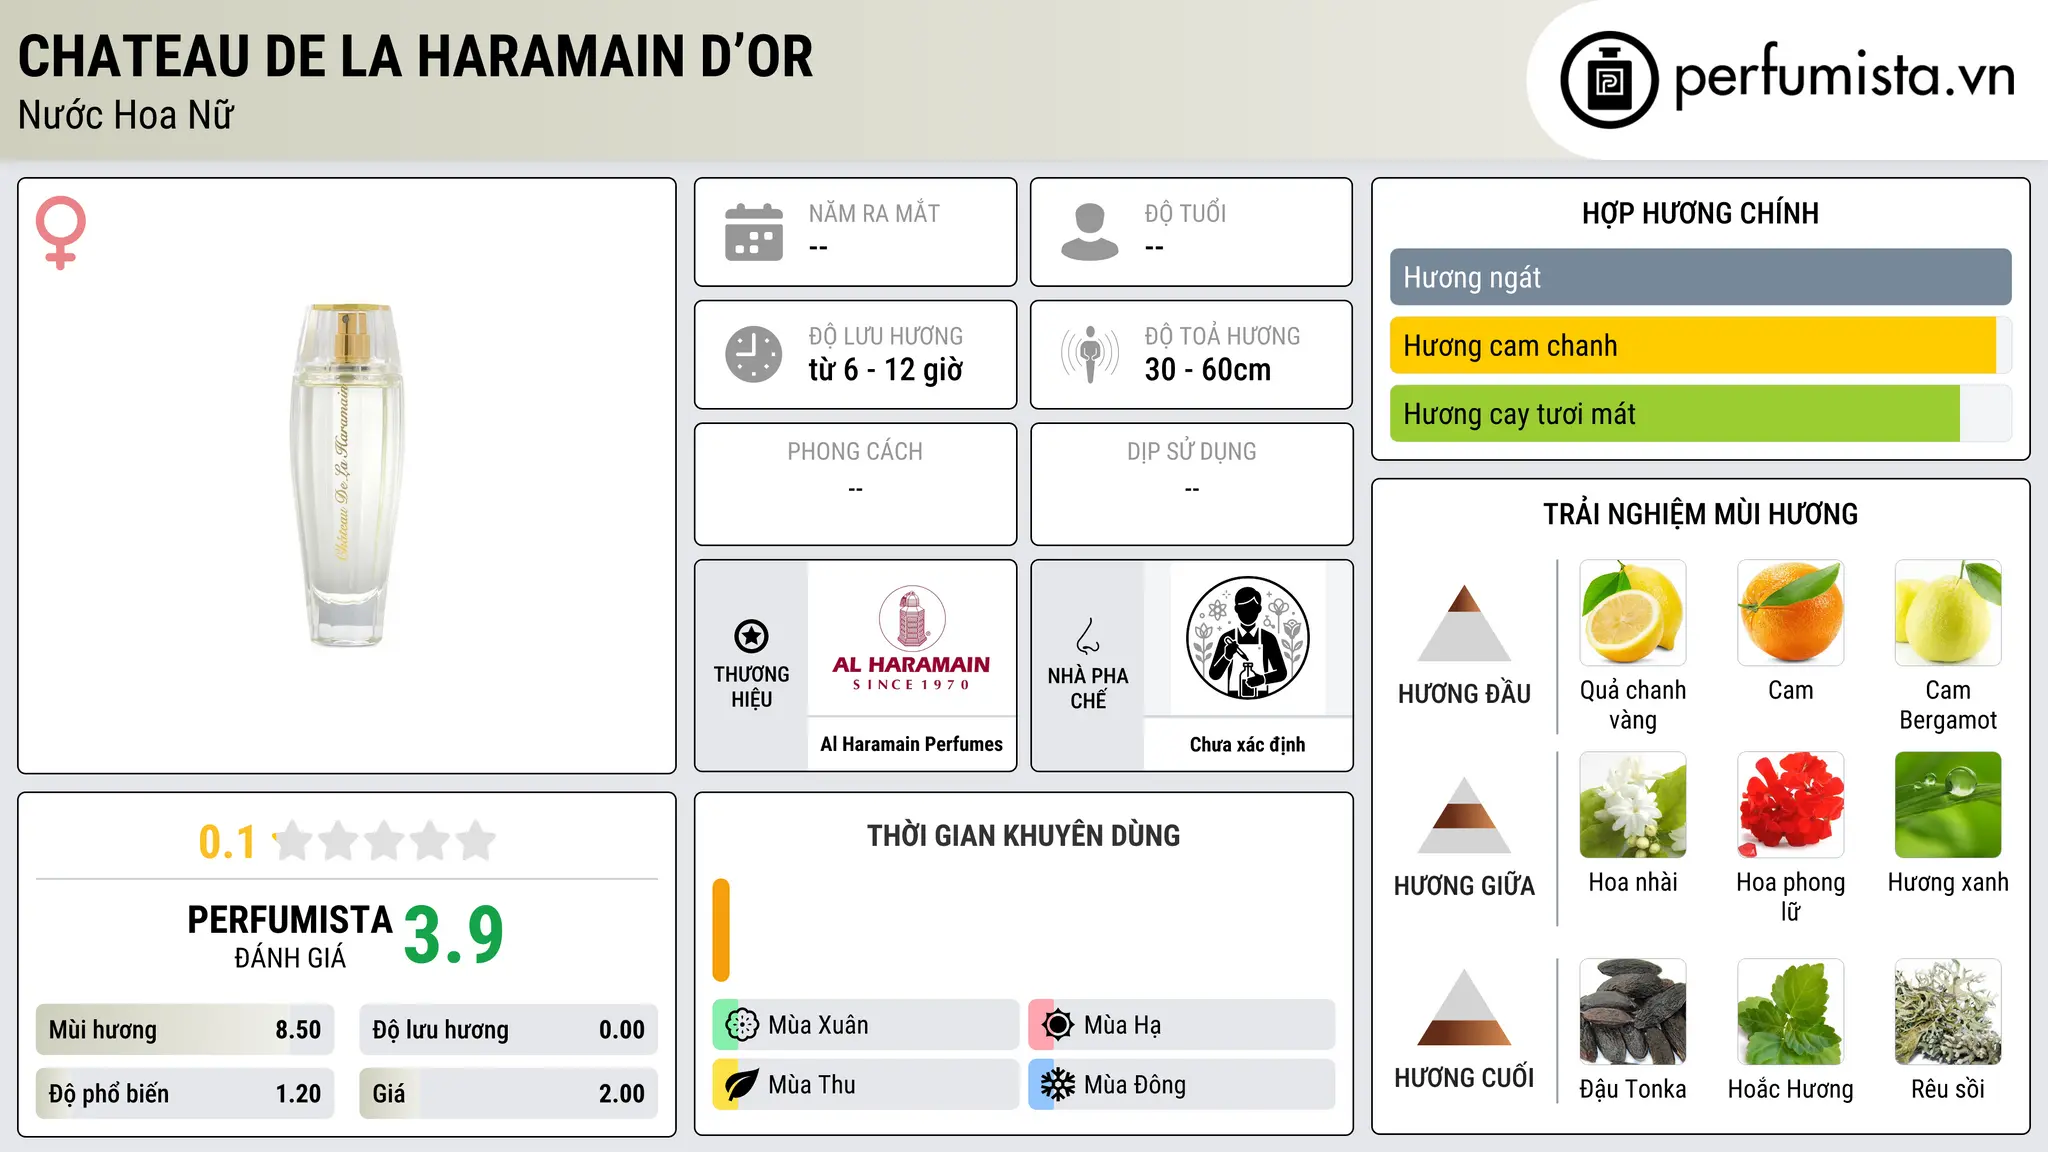Select the Quả chanh vàng lemon thumbnail
The image size is (2048, 1152).
tap(1633, 613)
